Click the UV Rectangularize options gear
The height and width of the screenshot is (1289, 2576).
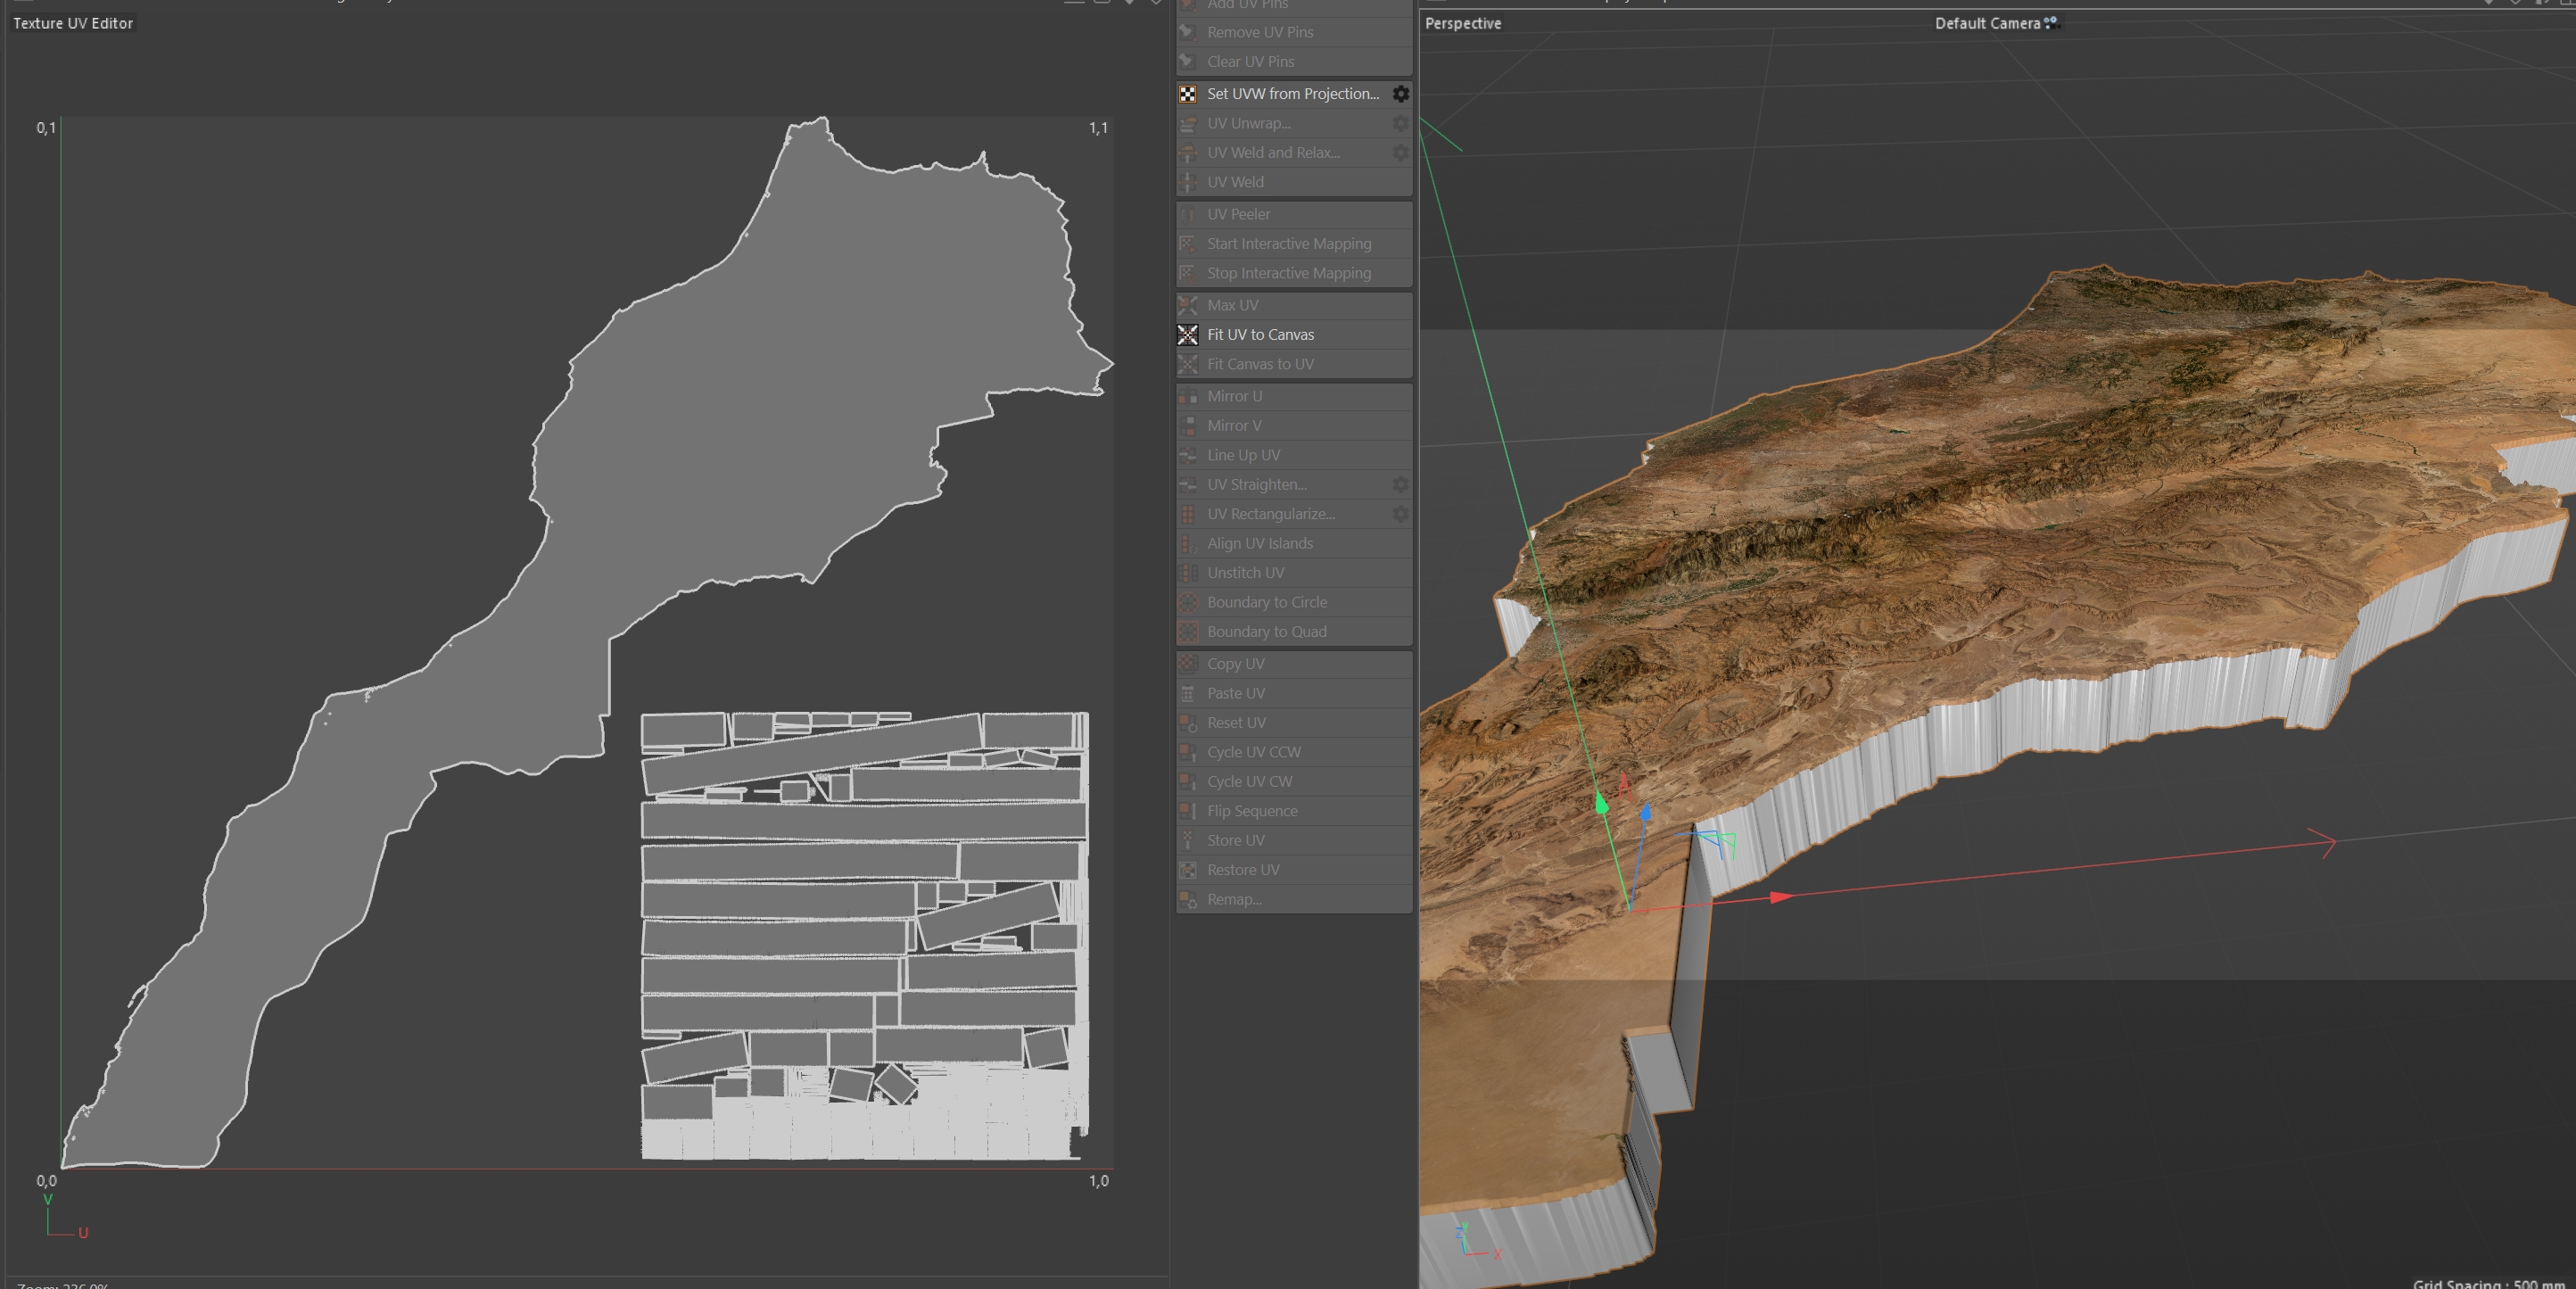[x=1400, y=514]
